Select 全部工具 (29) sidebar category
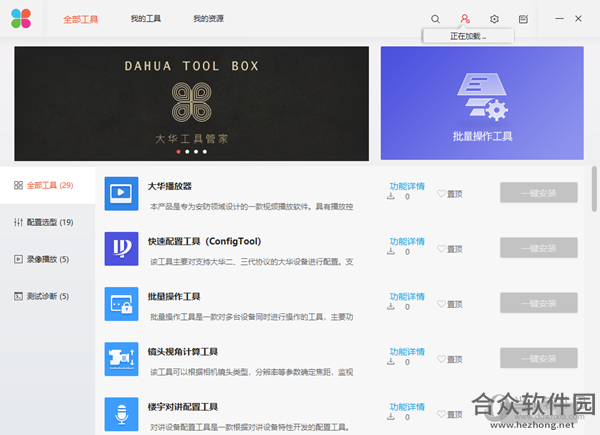This screenshot has width=600, height=435. pyautogui.click(x=47, y=185)
